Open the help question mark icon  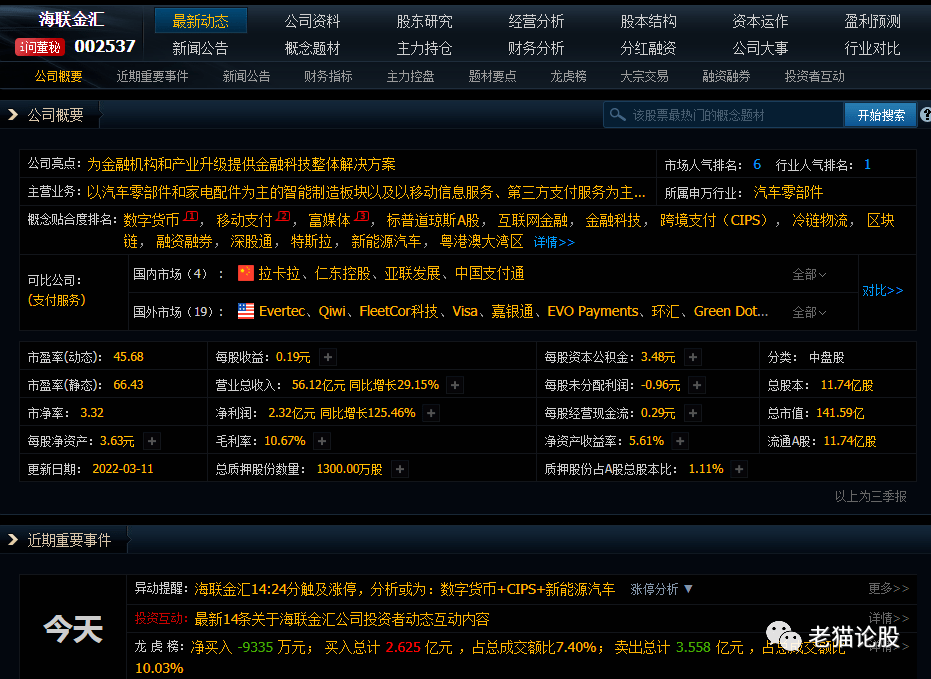pyautogui.click(x=926, y=115)
